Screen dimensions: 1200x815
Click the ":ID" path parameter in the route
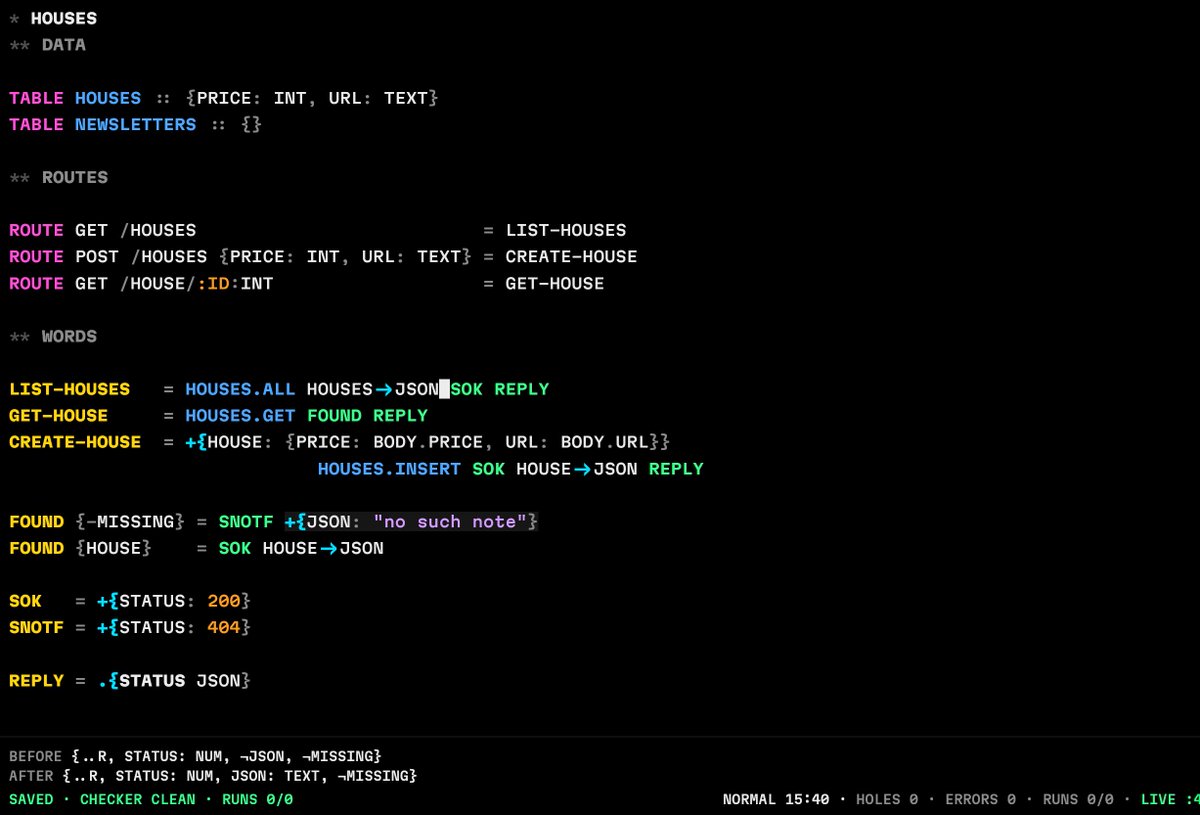coord(212,283)
